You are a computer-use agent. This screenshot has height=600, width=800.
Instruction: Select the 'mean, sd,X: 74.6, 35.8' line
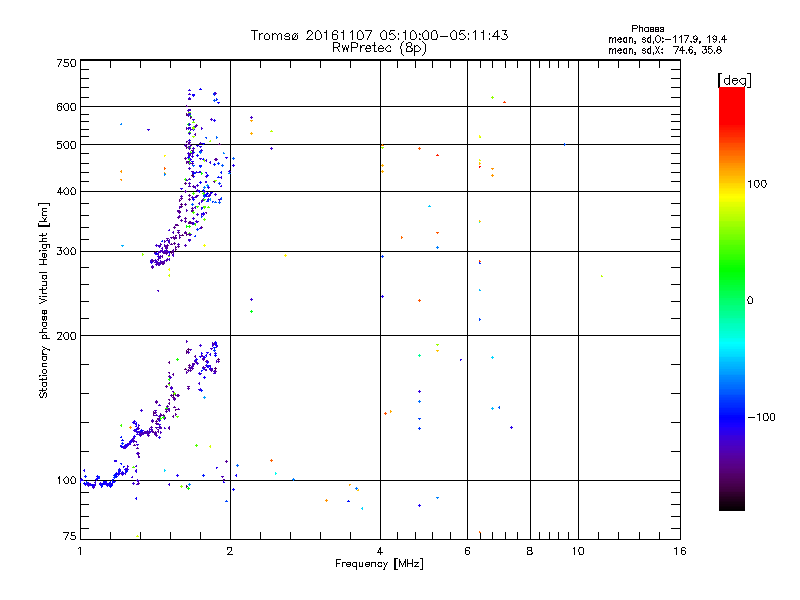tap(665, 50)
